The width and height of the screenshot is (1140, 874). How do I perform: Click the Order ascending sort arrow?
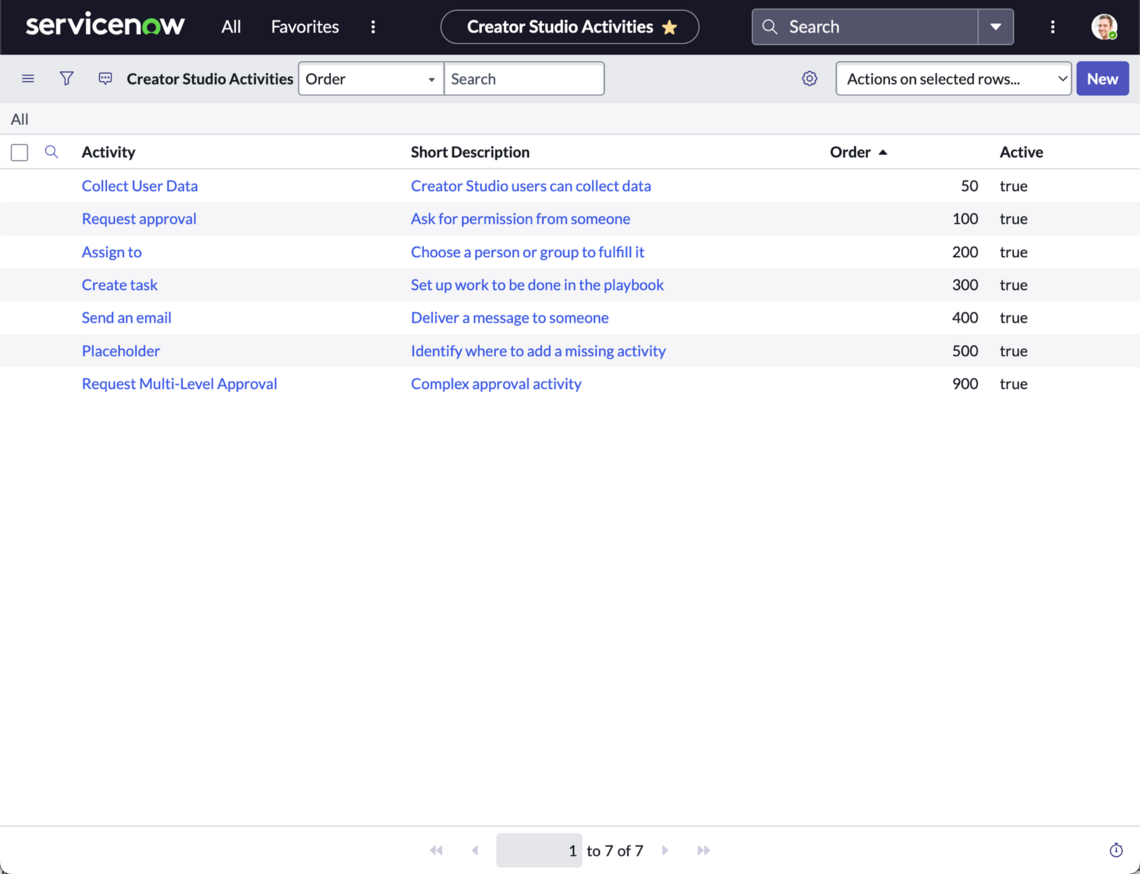coord(883,153)
